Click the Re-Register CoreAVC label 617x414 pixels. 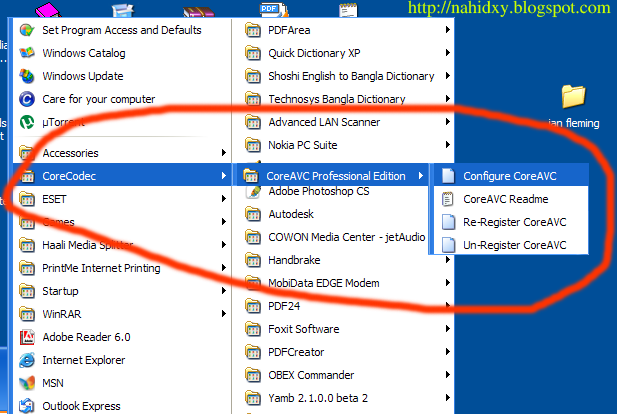(x=515, y=222)
